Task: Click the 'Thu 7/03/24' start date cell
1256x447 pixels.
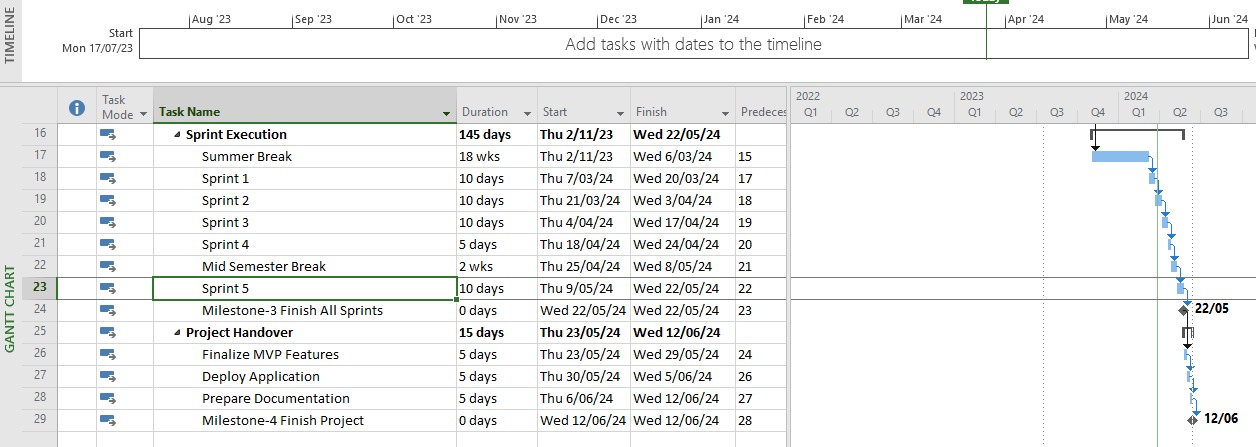Action: point(583,178)
